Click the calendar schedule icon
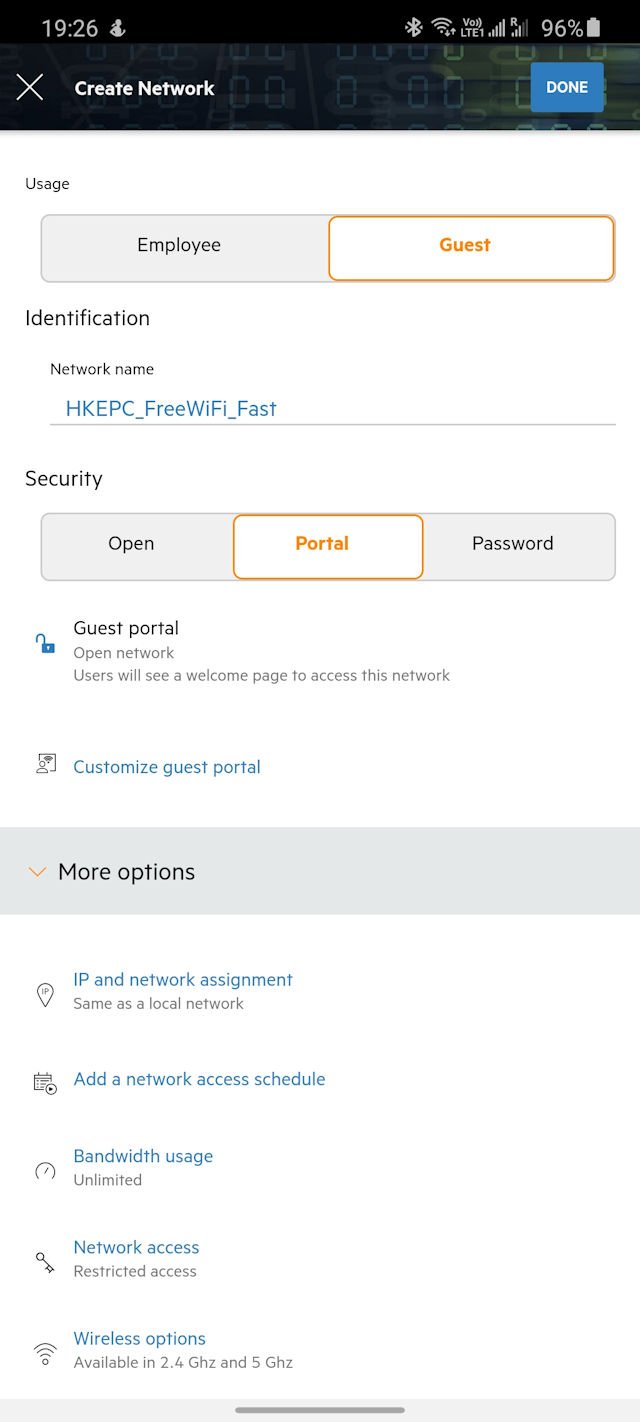 pyautogui.click(x=45, y=1081)
